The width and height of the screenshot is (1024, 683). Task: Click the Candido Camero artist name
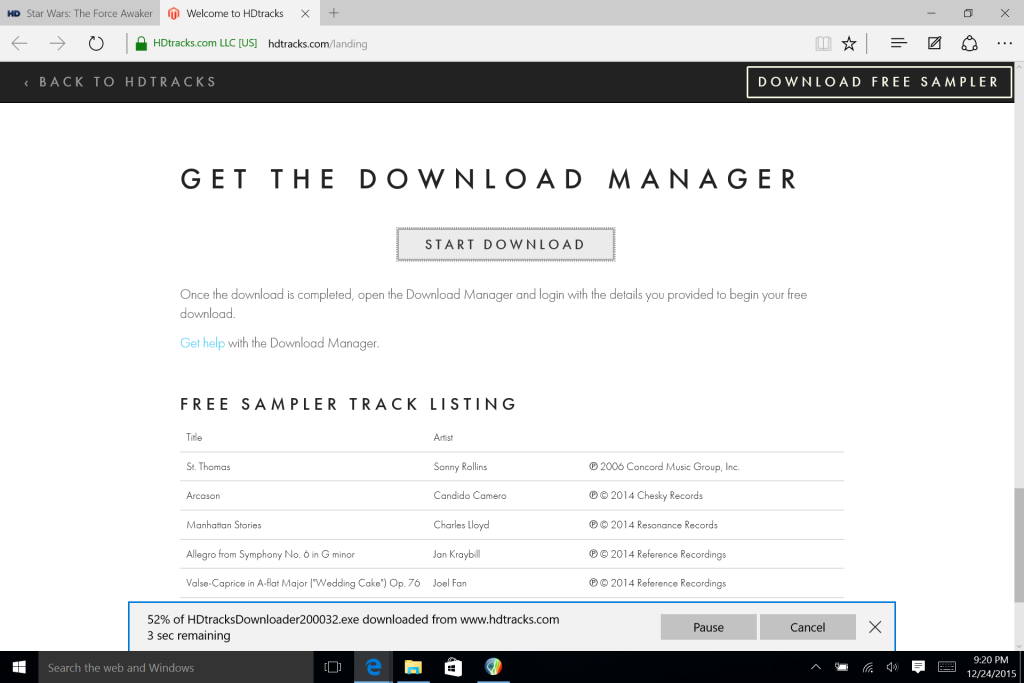470,496
